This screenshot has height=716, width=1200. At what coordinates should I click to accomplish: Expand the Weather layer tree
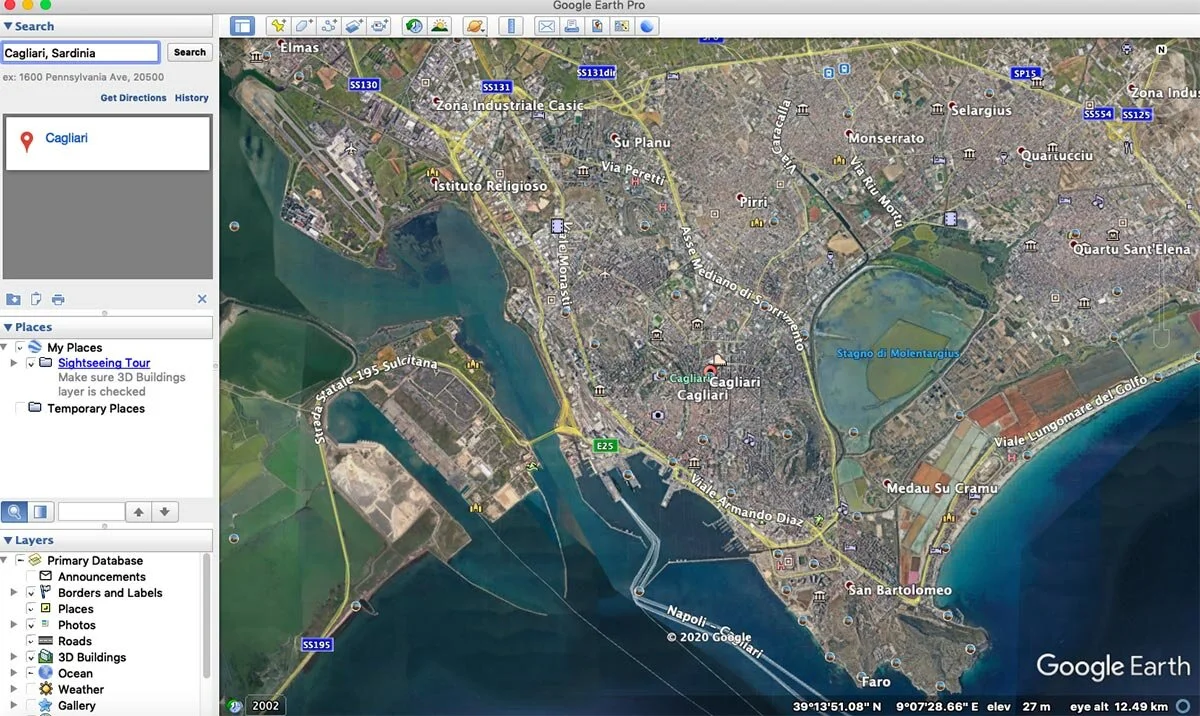point(14,689)
